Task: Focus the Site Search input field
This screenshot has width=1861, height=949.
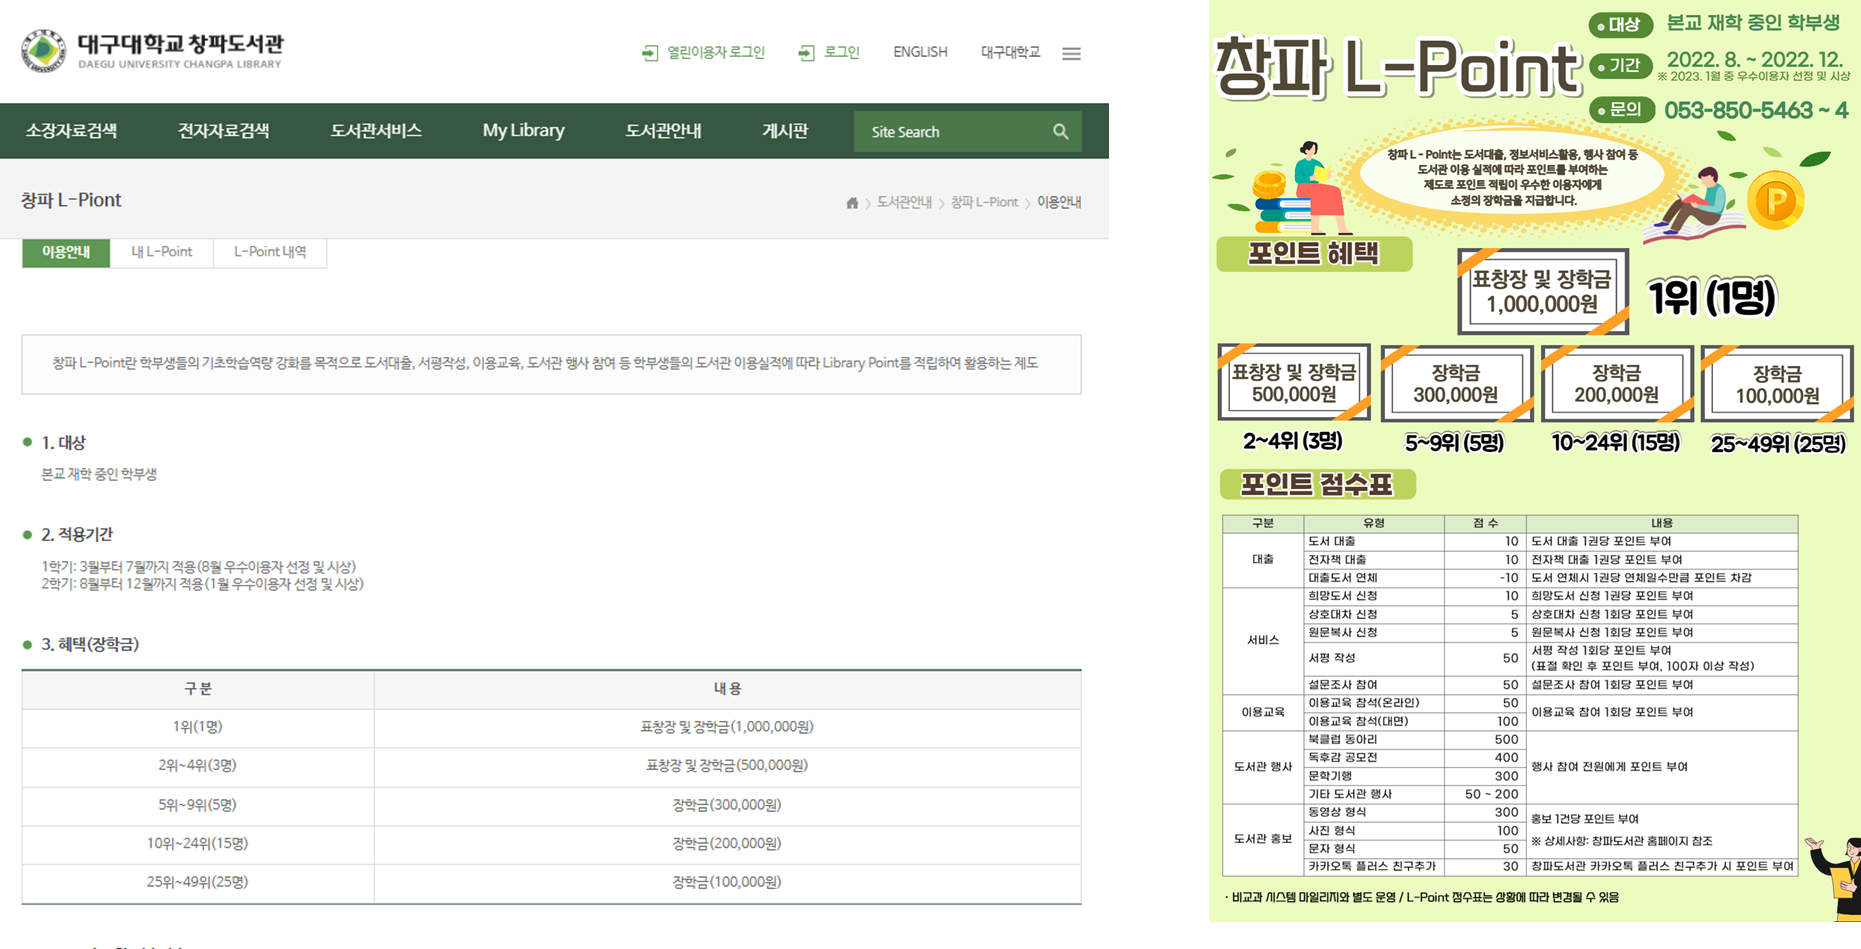Action: [x=955, y=132]
